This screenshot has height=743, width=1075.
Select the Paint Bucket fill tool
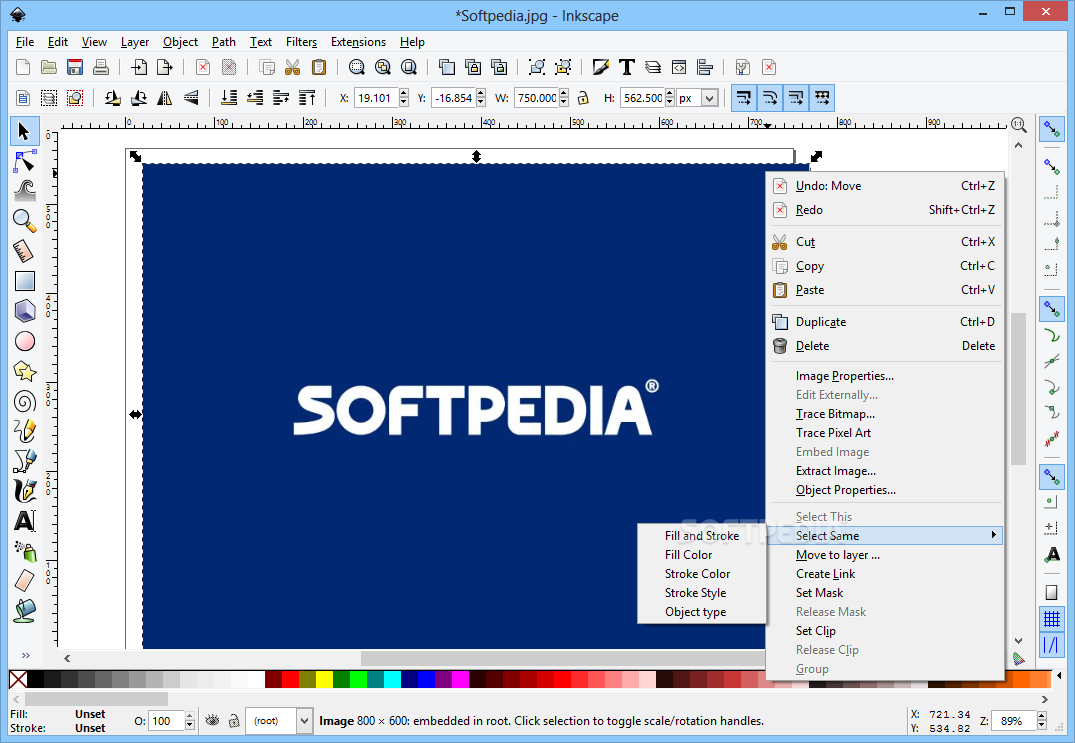tap(24, 610)
